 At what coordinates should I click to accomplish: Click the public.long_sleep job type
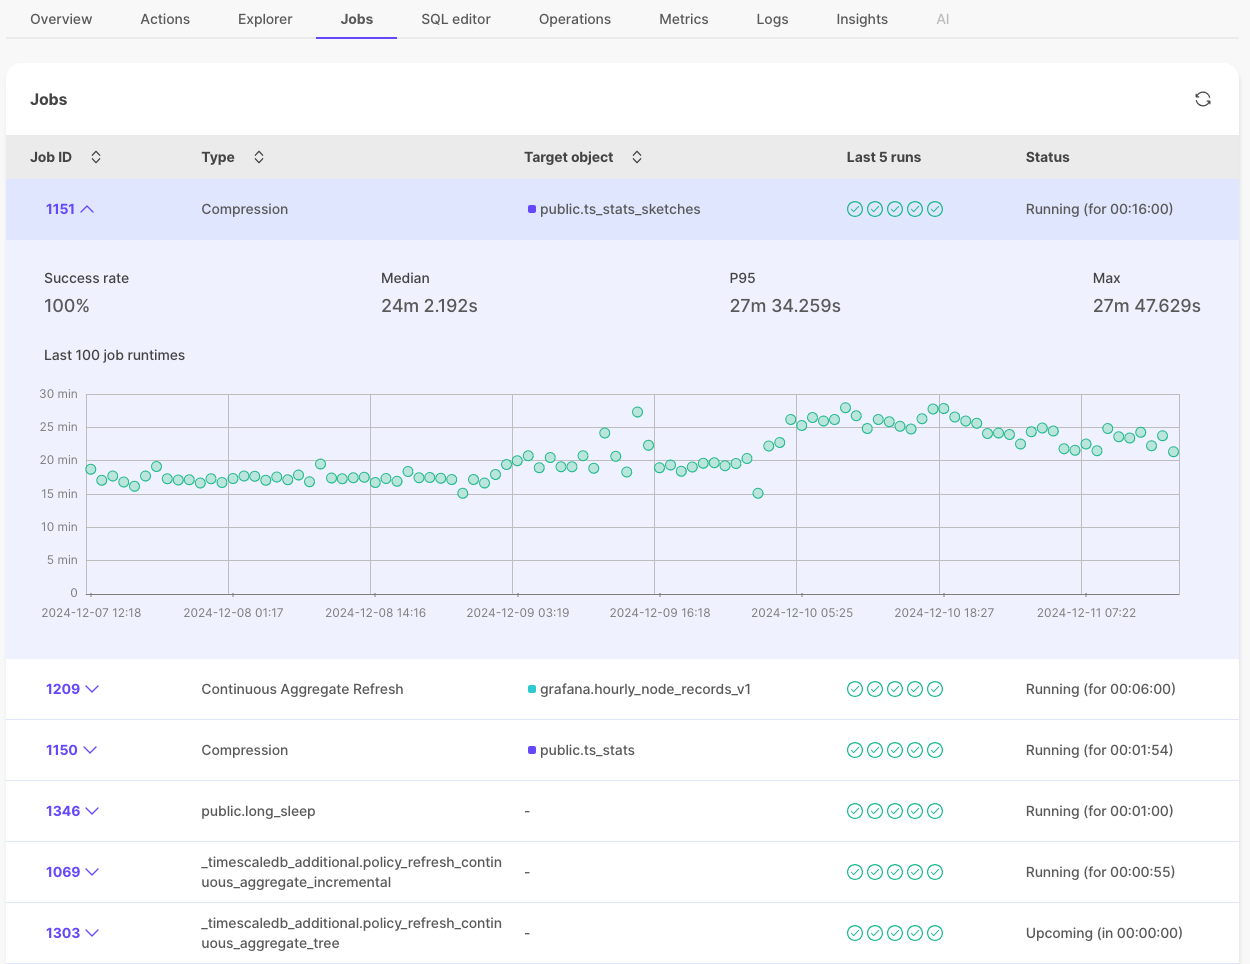pos(258,811)
